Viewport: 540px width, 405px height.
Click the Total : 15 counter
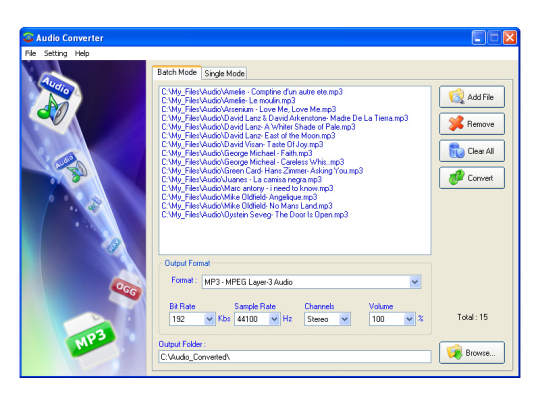472,317
